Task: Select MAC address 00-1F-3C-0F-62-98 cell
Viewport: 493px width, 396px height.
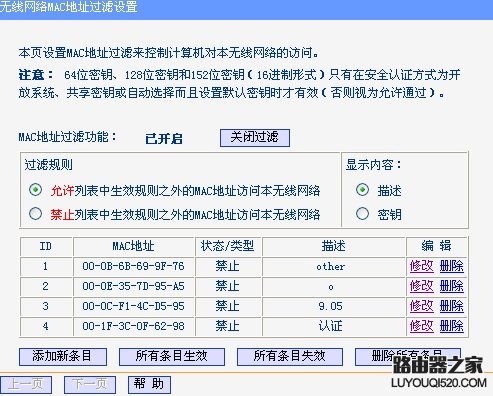Action: click(133, 326)
